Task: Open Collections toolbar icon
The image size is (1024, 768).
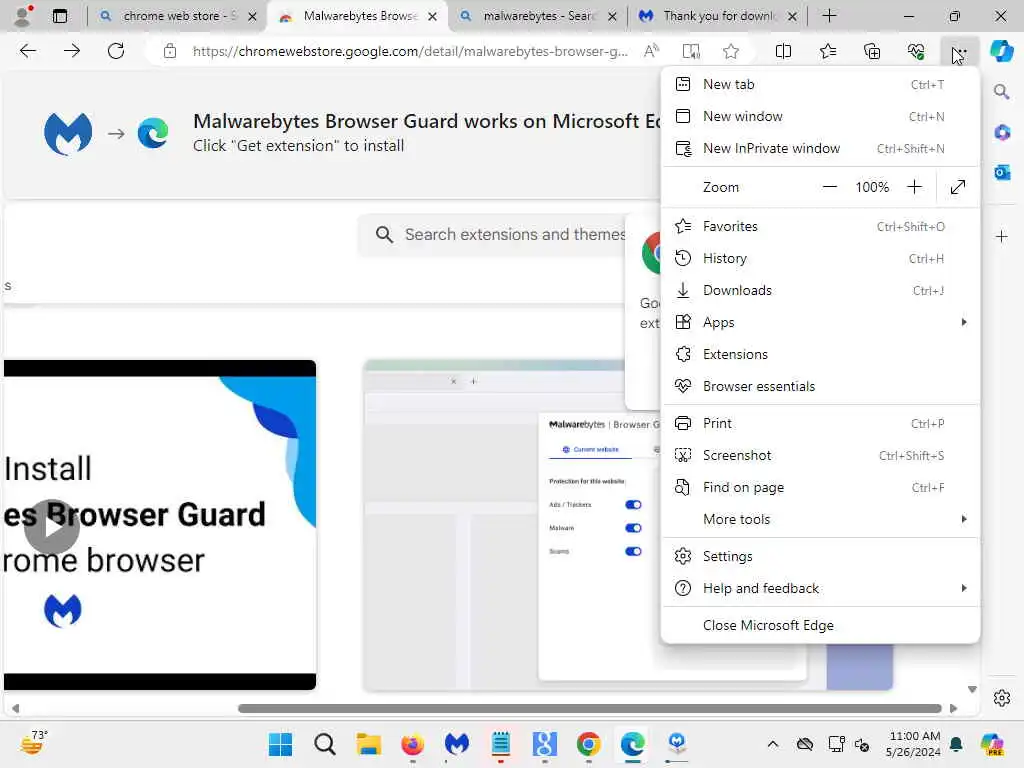Action: tap(872, 51)
